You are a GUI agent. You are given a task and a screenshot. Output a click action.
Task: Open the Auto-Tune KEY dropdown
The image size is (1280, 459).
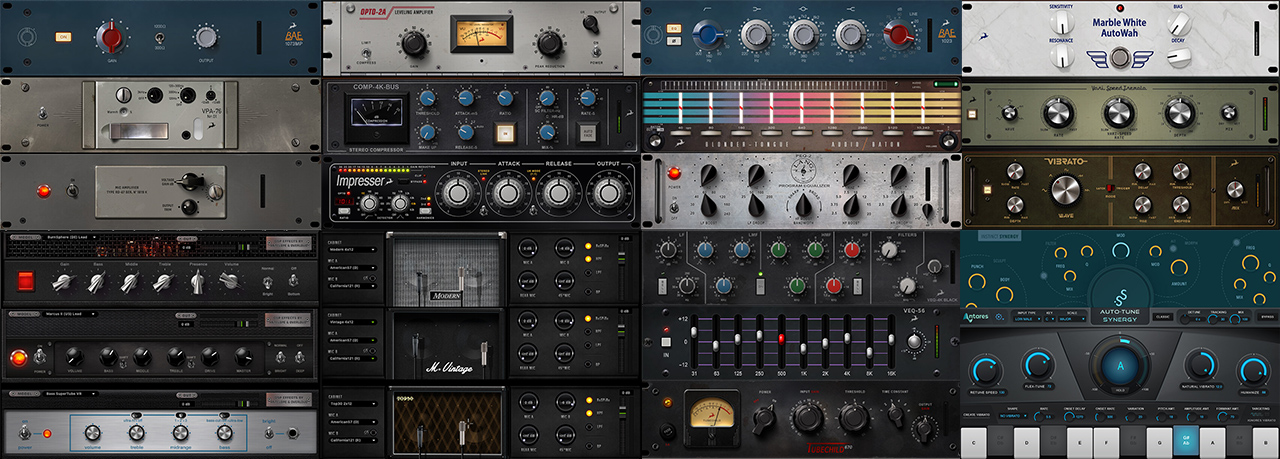click(1050, 319)
